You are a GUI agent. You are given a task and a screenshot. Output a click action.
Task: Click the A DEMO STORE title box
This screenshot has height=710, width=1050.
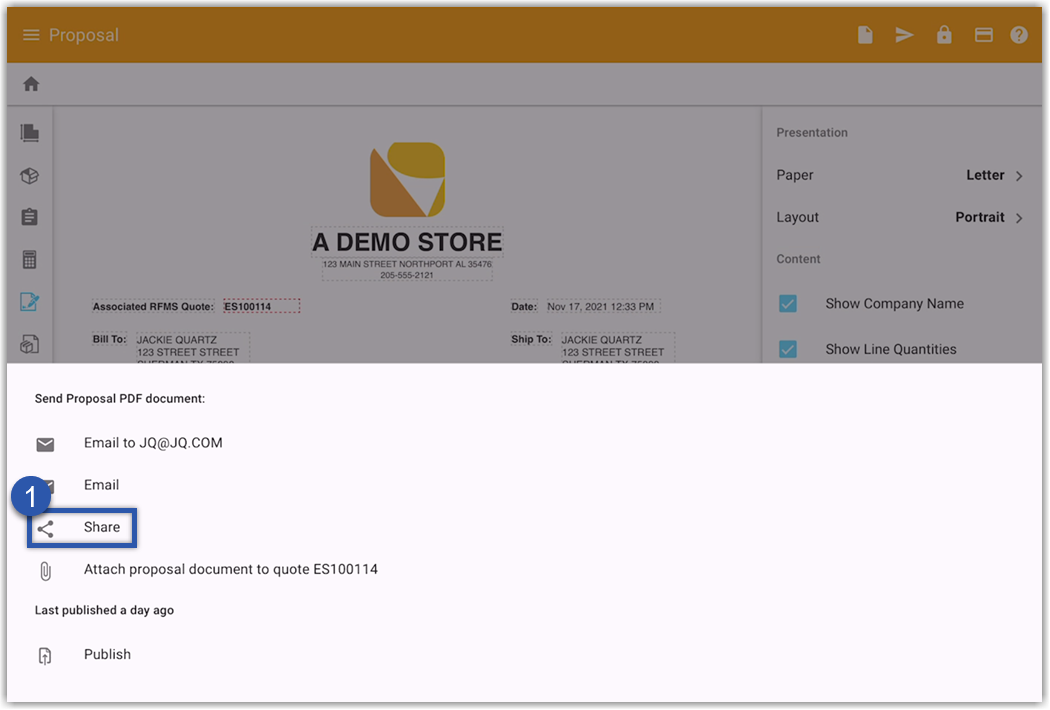[407, 242]
